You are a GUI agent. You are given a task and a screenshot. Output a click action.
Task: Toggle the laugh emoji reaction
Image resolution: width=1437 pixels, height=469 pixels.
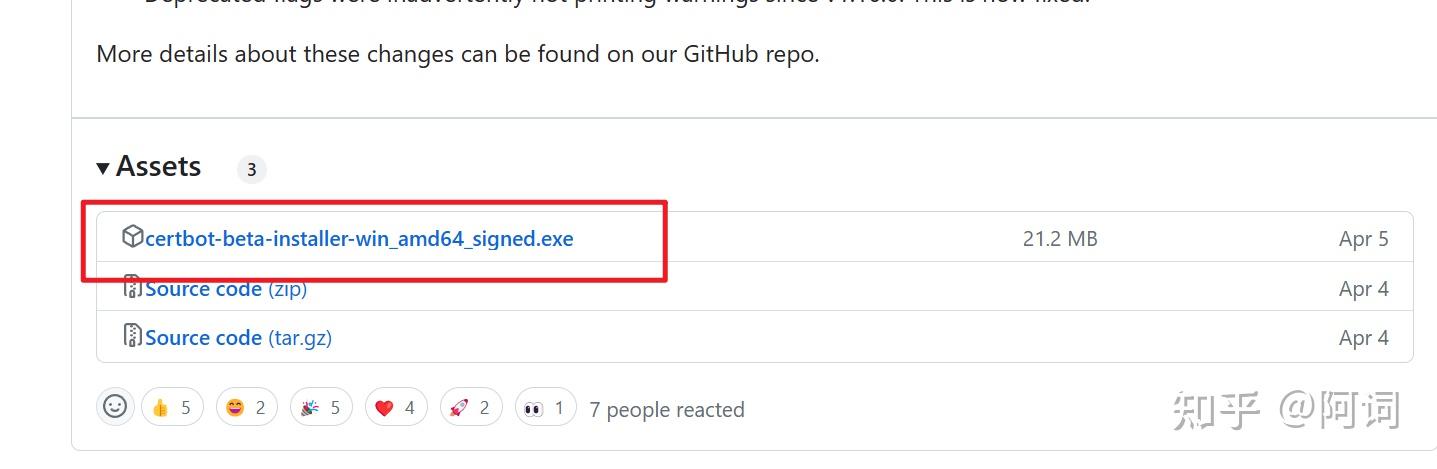(246, 408)
